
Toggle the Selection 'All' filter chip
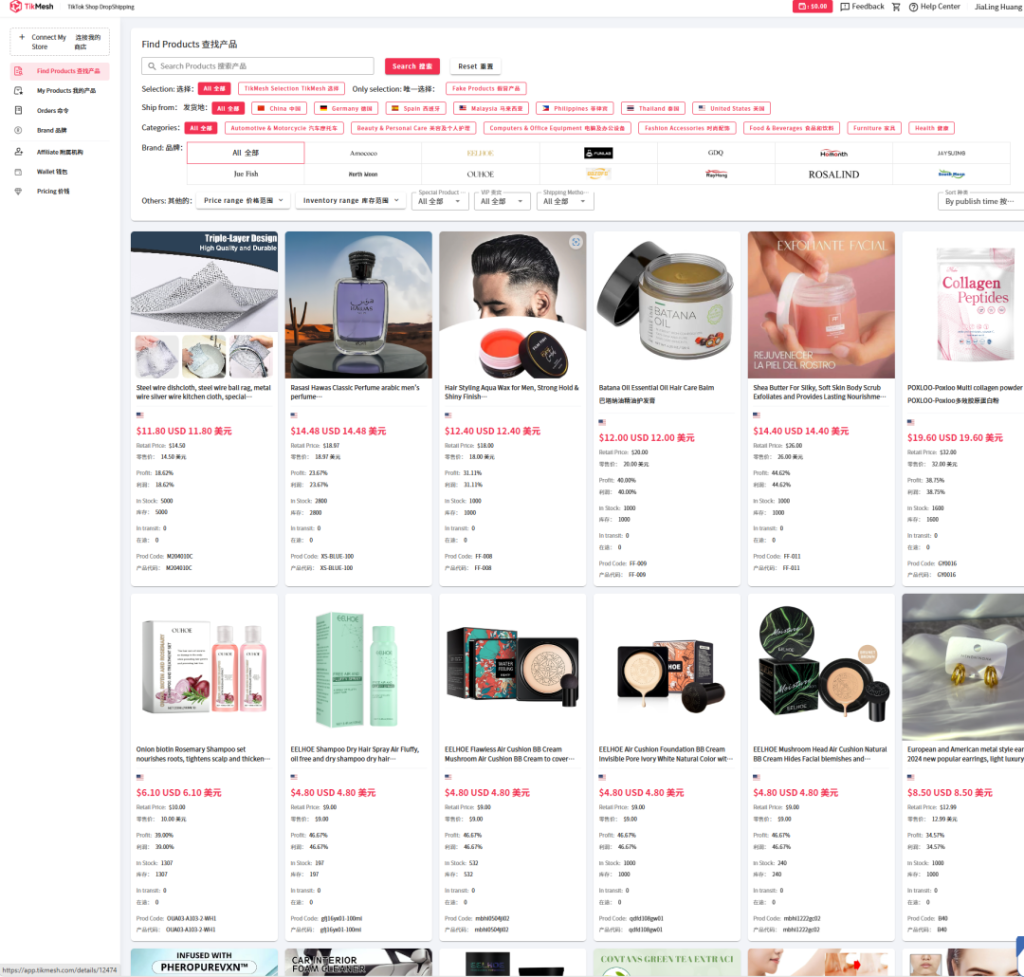tap(215, 88)
